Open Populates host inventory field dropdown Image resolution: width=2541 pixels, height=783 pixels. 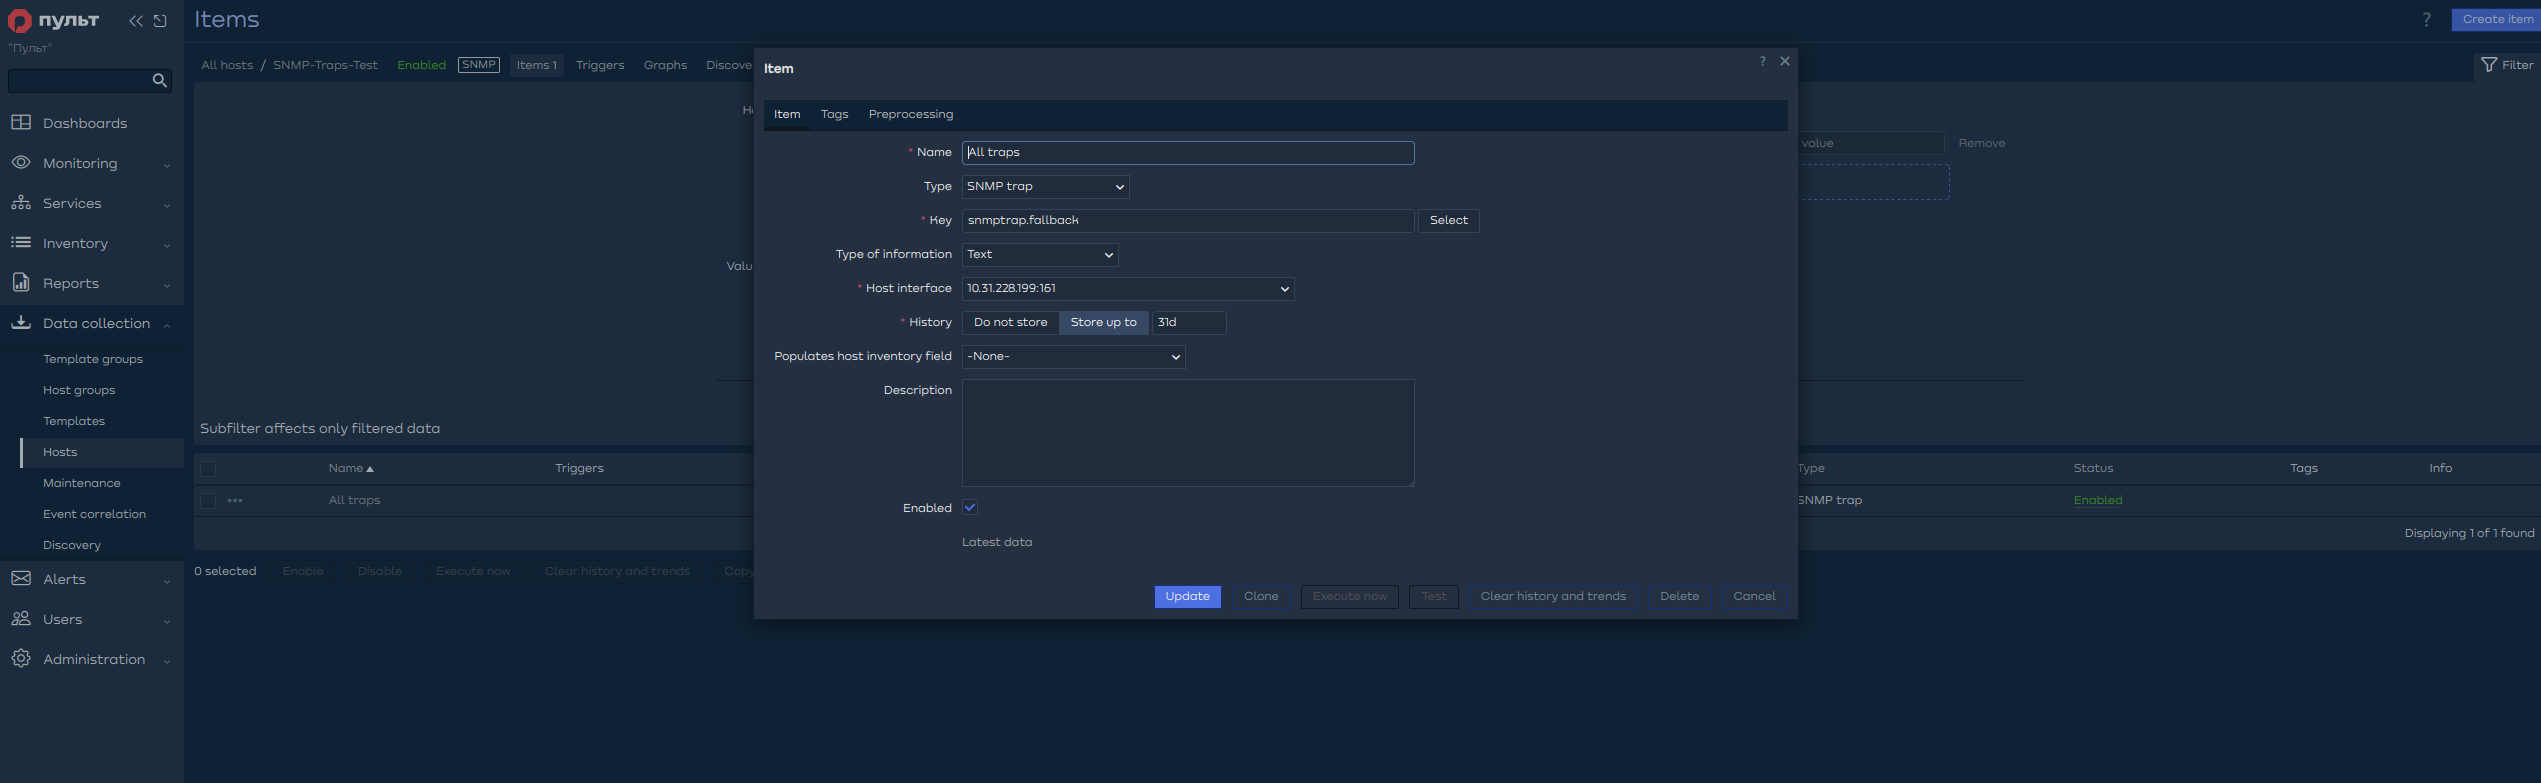pyautogui.click(x=1073, y=356)
